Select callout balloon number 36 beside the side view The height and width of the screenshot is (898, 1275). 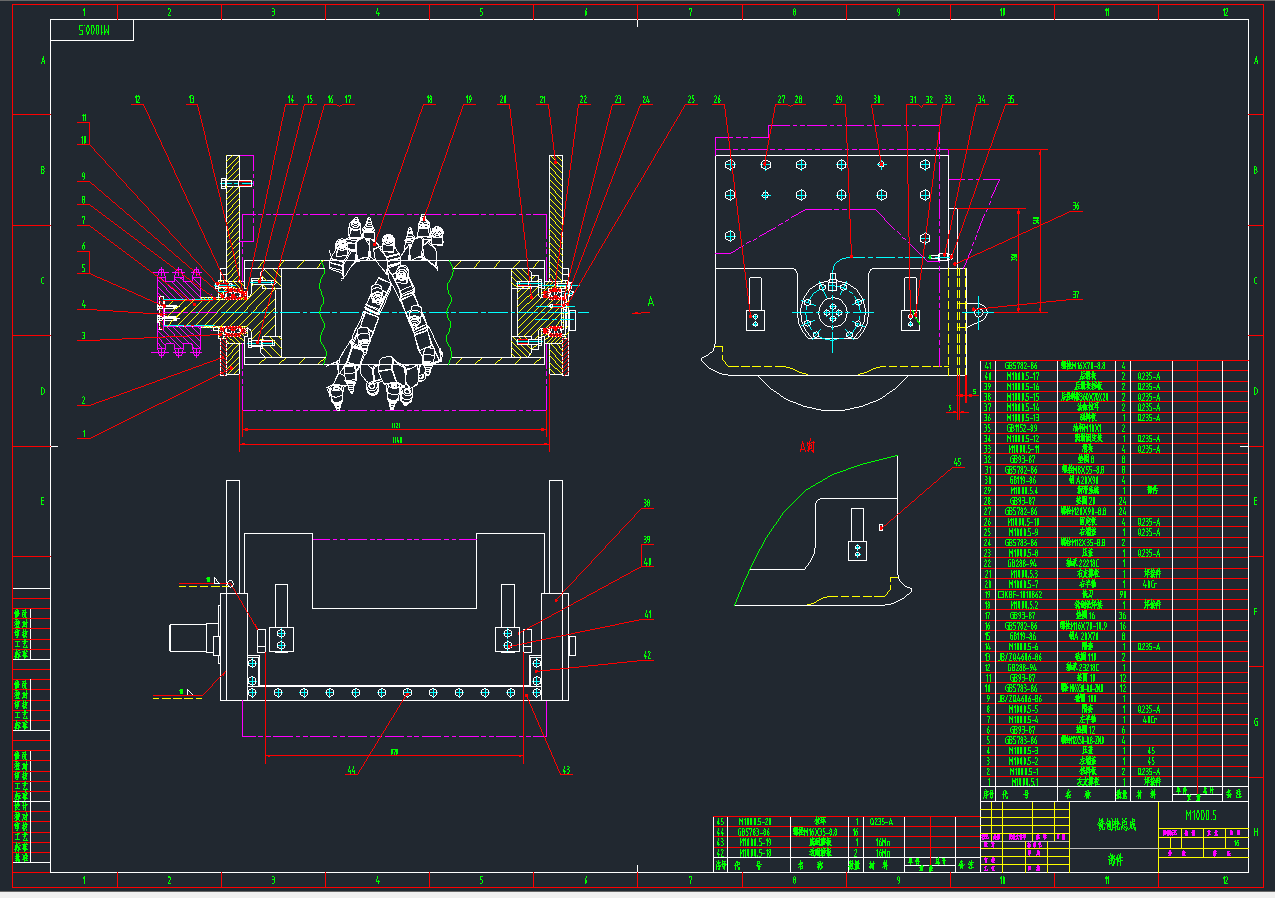pos(1076,206)
